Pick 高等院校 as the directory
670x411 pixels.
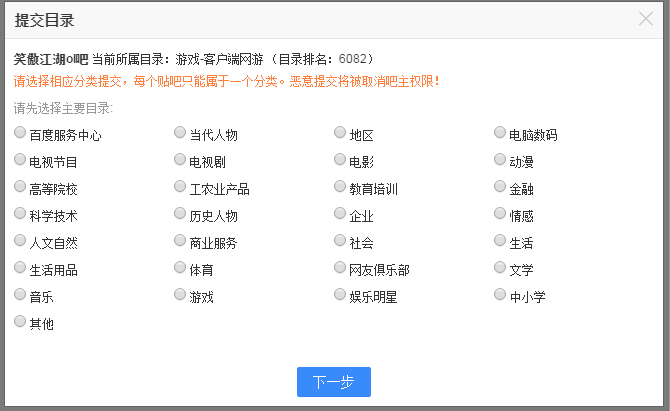pyautogui.click(x=20, y=186)
